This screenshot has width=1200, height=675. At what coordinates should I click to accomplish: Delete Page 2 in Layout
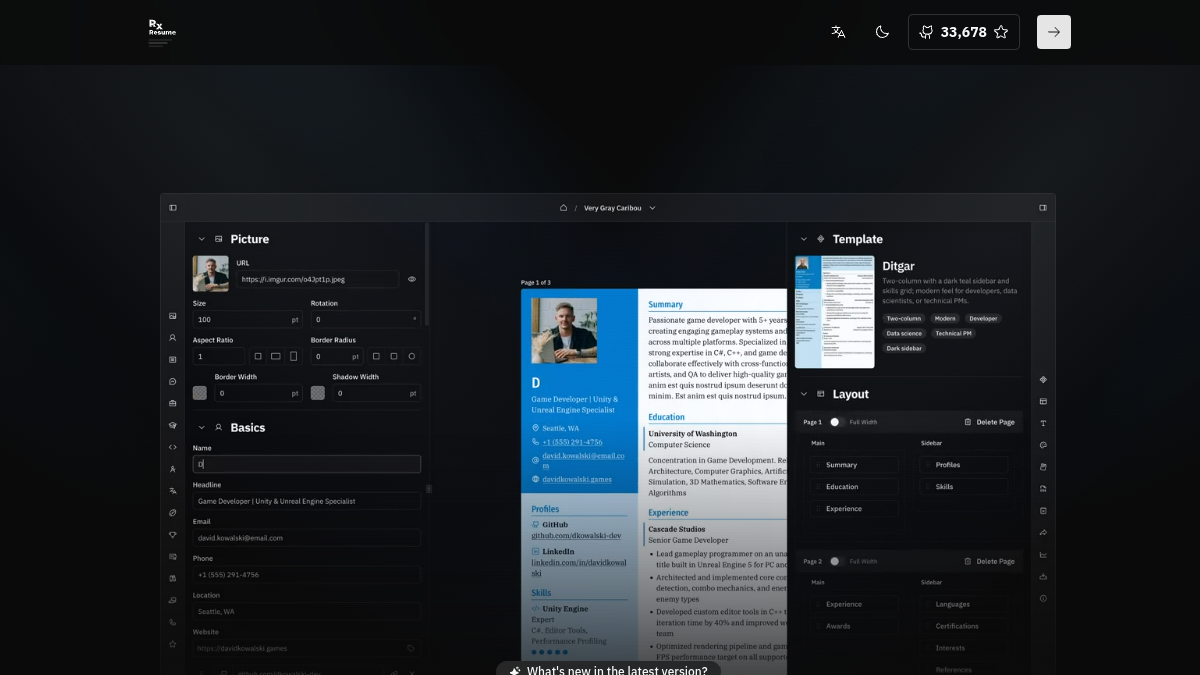click(x=989, y=561)
